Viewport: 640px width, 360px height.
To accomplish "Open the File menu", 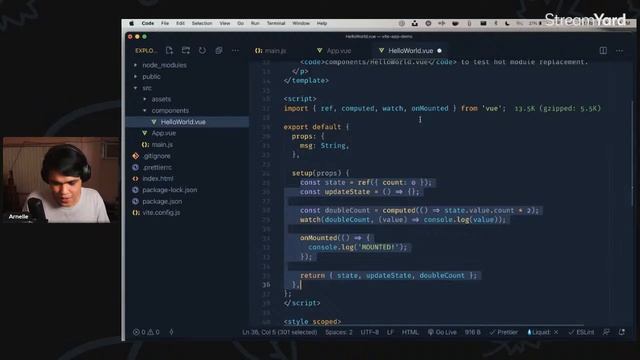I will point(165,23).
